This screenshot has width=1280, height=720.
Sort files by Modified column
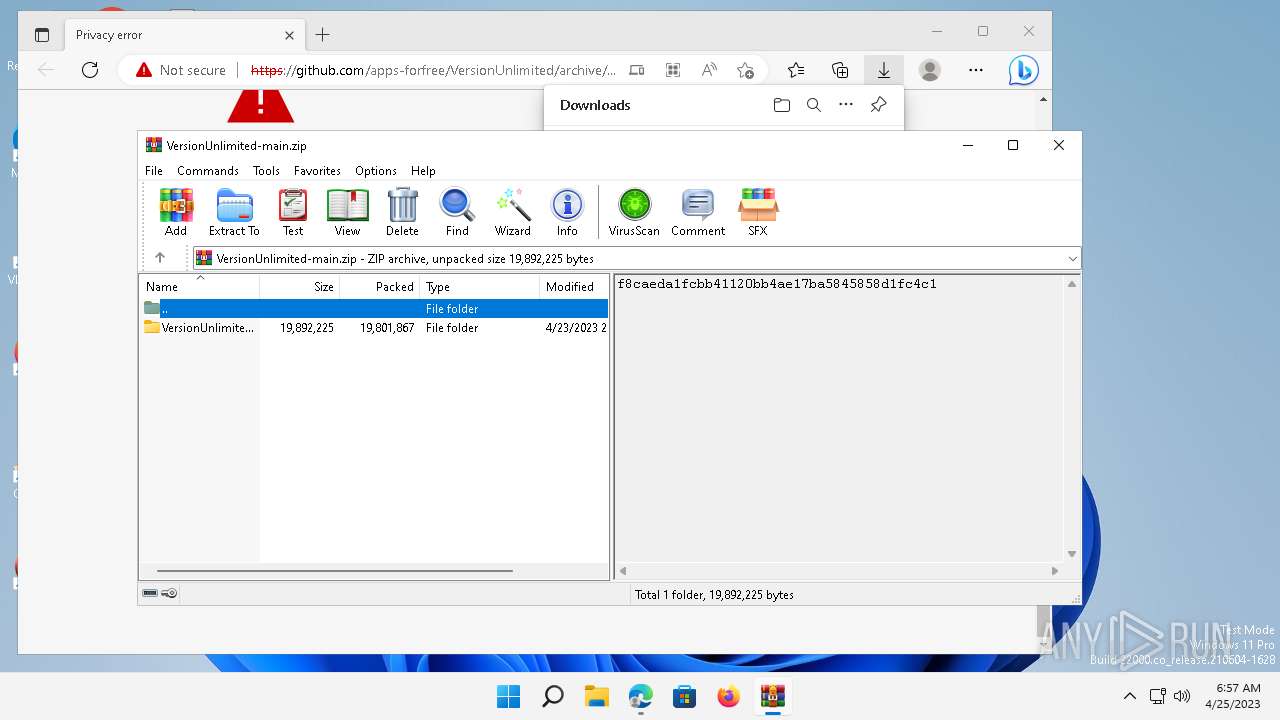pos(573,287)
